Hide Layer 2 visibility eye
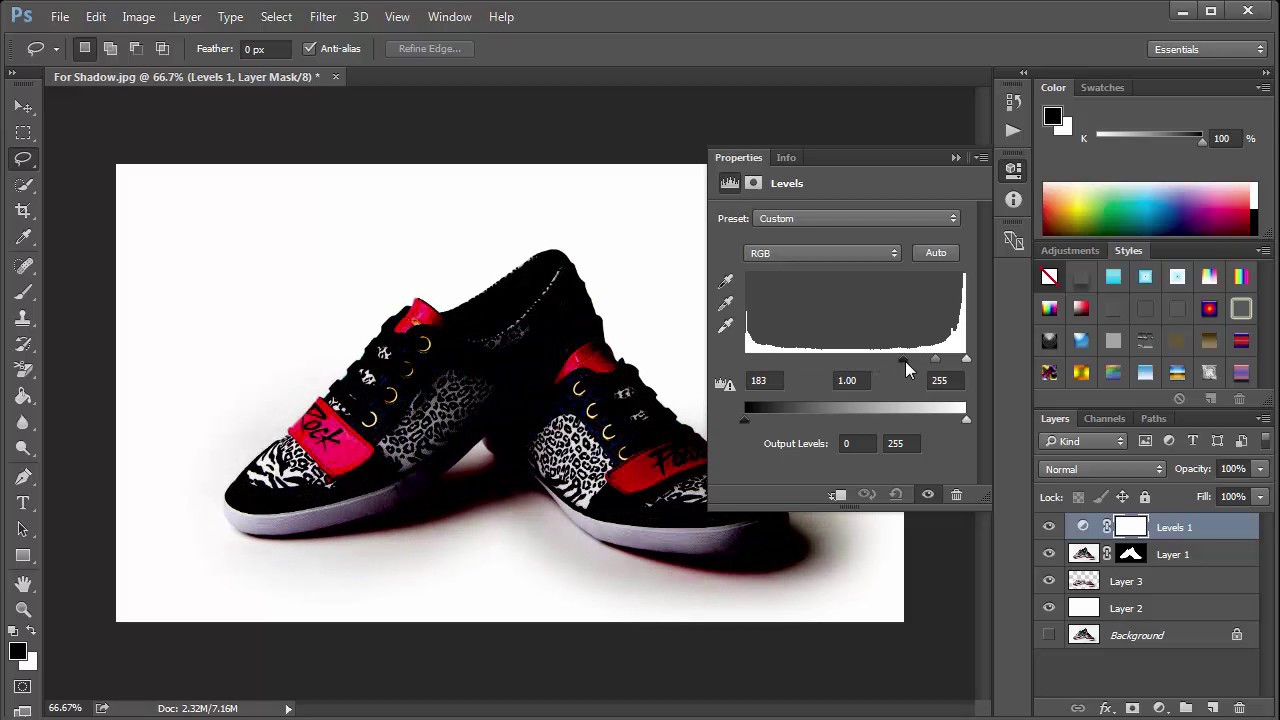This screenshot has height=720, width=1280. tap(1049, 608)
